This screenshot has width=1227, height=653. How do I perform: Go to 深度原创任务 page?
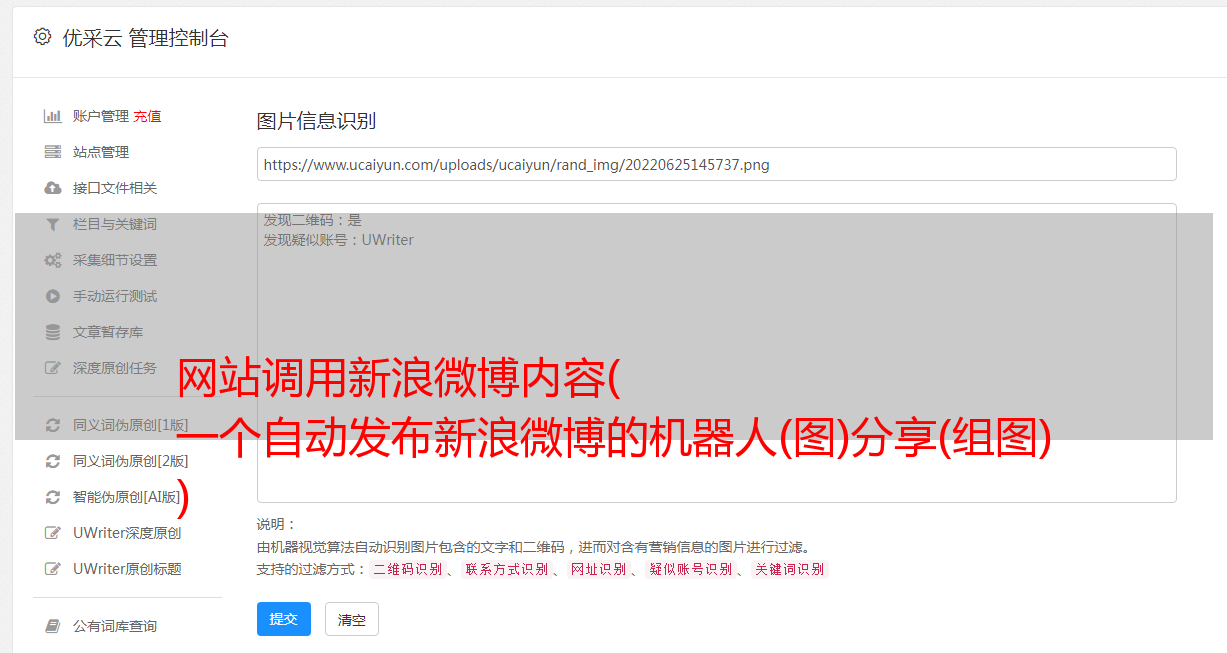tap(115, 368)
